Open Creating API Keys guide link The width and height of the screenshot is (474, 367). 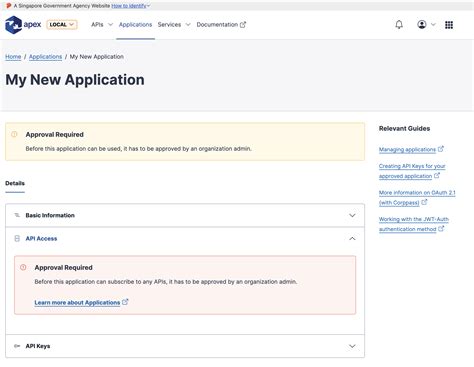pyautogui.click(x=412, y=171)
